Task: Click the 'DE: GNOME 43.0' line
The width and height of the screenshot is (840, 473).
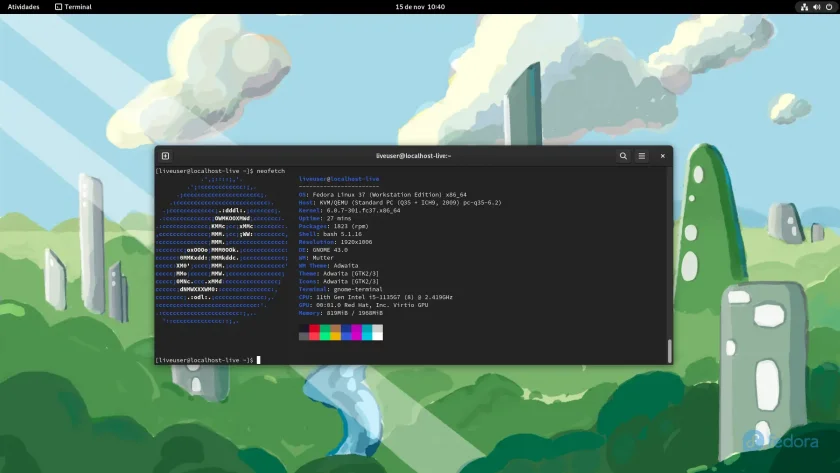Action: (323, 250)
